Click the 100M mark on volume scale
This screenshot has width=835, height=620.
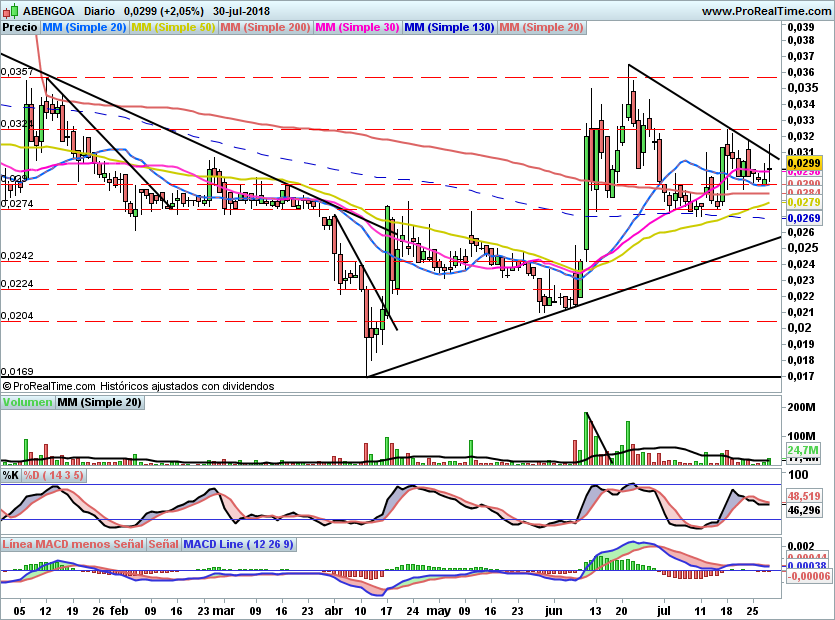click(801, 436)
